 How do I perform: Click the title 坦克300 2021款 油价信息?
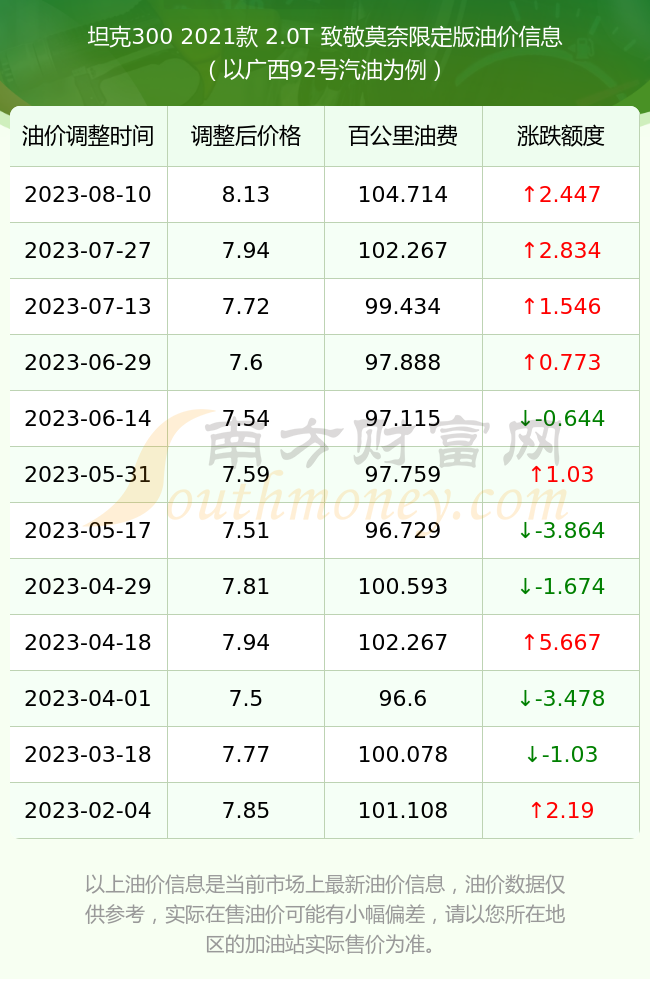click(x=325, y=36)
